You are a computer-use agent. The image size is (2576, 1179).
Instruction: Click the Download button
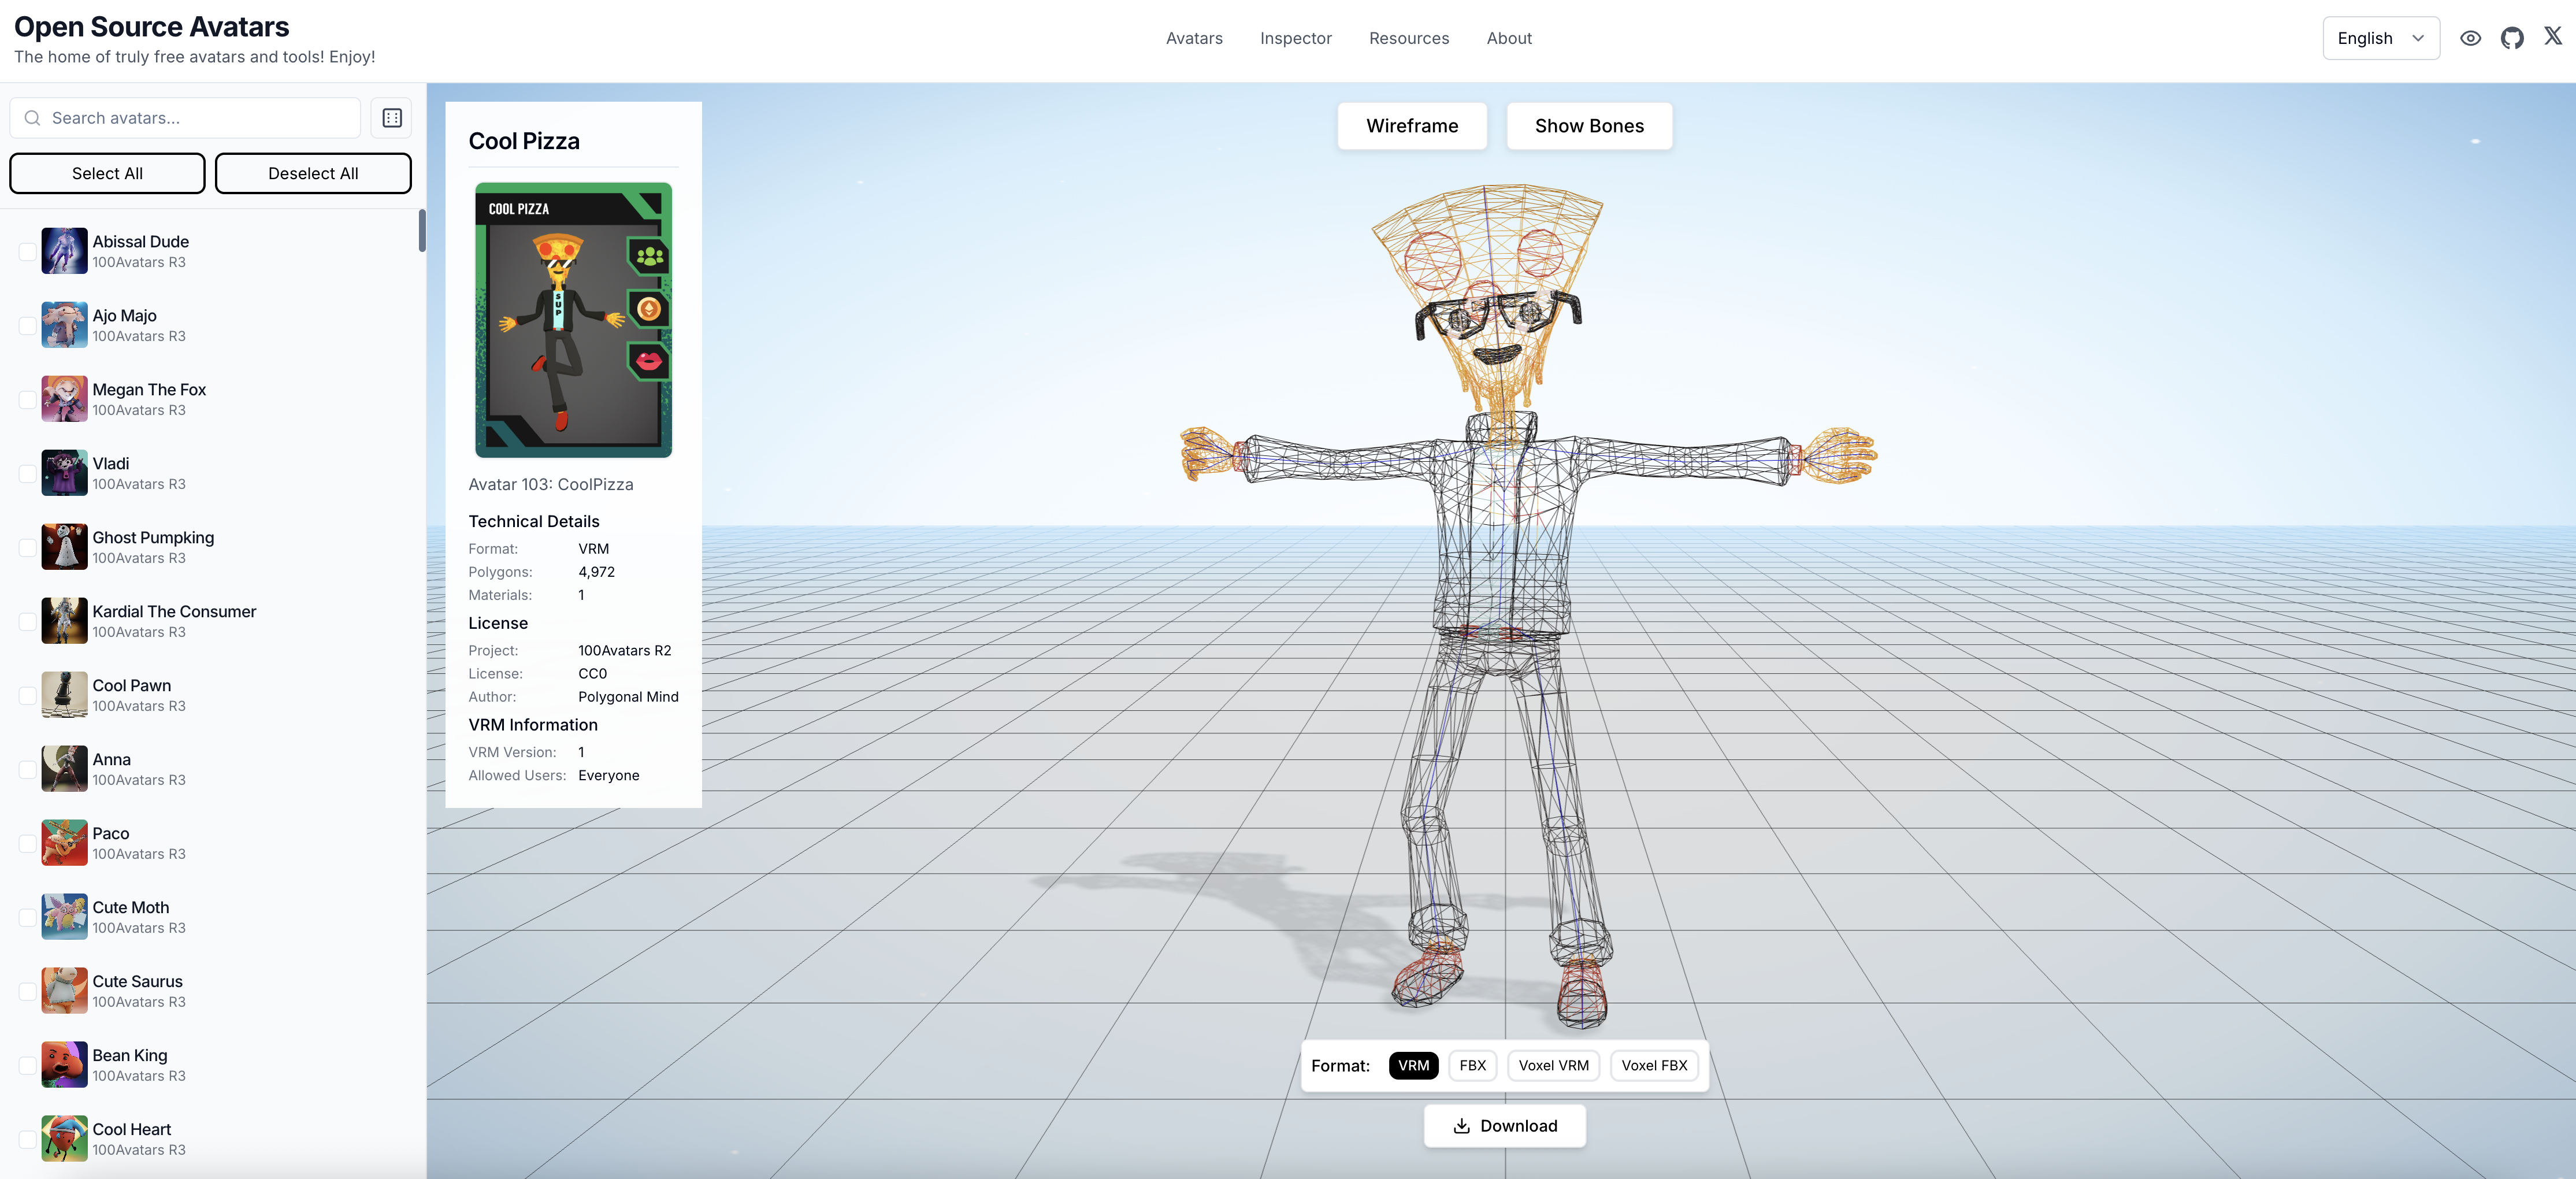(1504, 1125)
